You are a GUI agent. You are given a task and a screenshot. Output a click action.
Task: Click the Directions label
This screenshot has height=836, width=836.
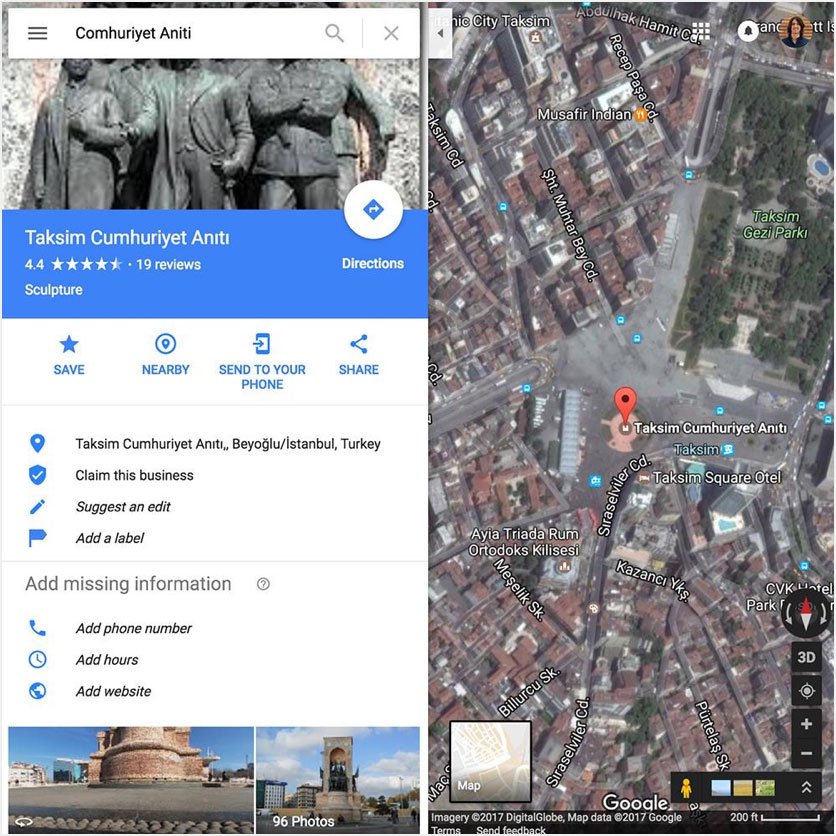pos(373,263)
